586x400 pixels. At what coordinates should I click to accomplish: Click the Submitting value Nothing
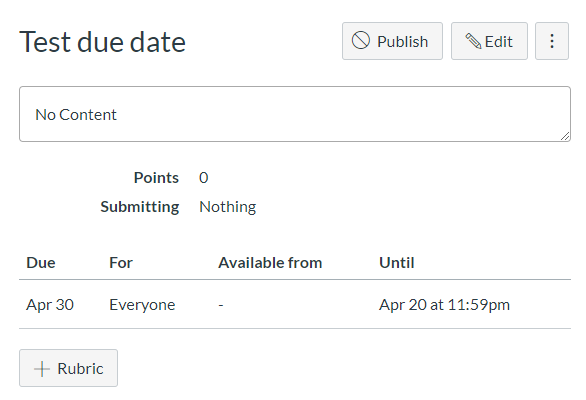click(x=228, y=207)
